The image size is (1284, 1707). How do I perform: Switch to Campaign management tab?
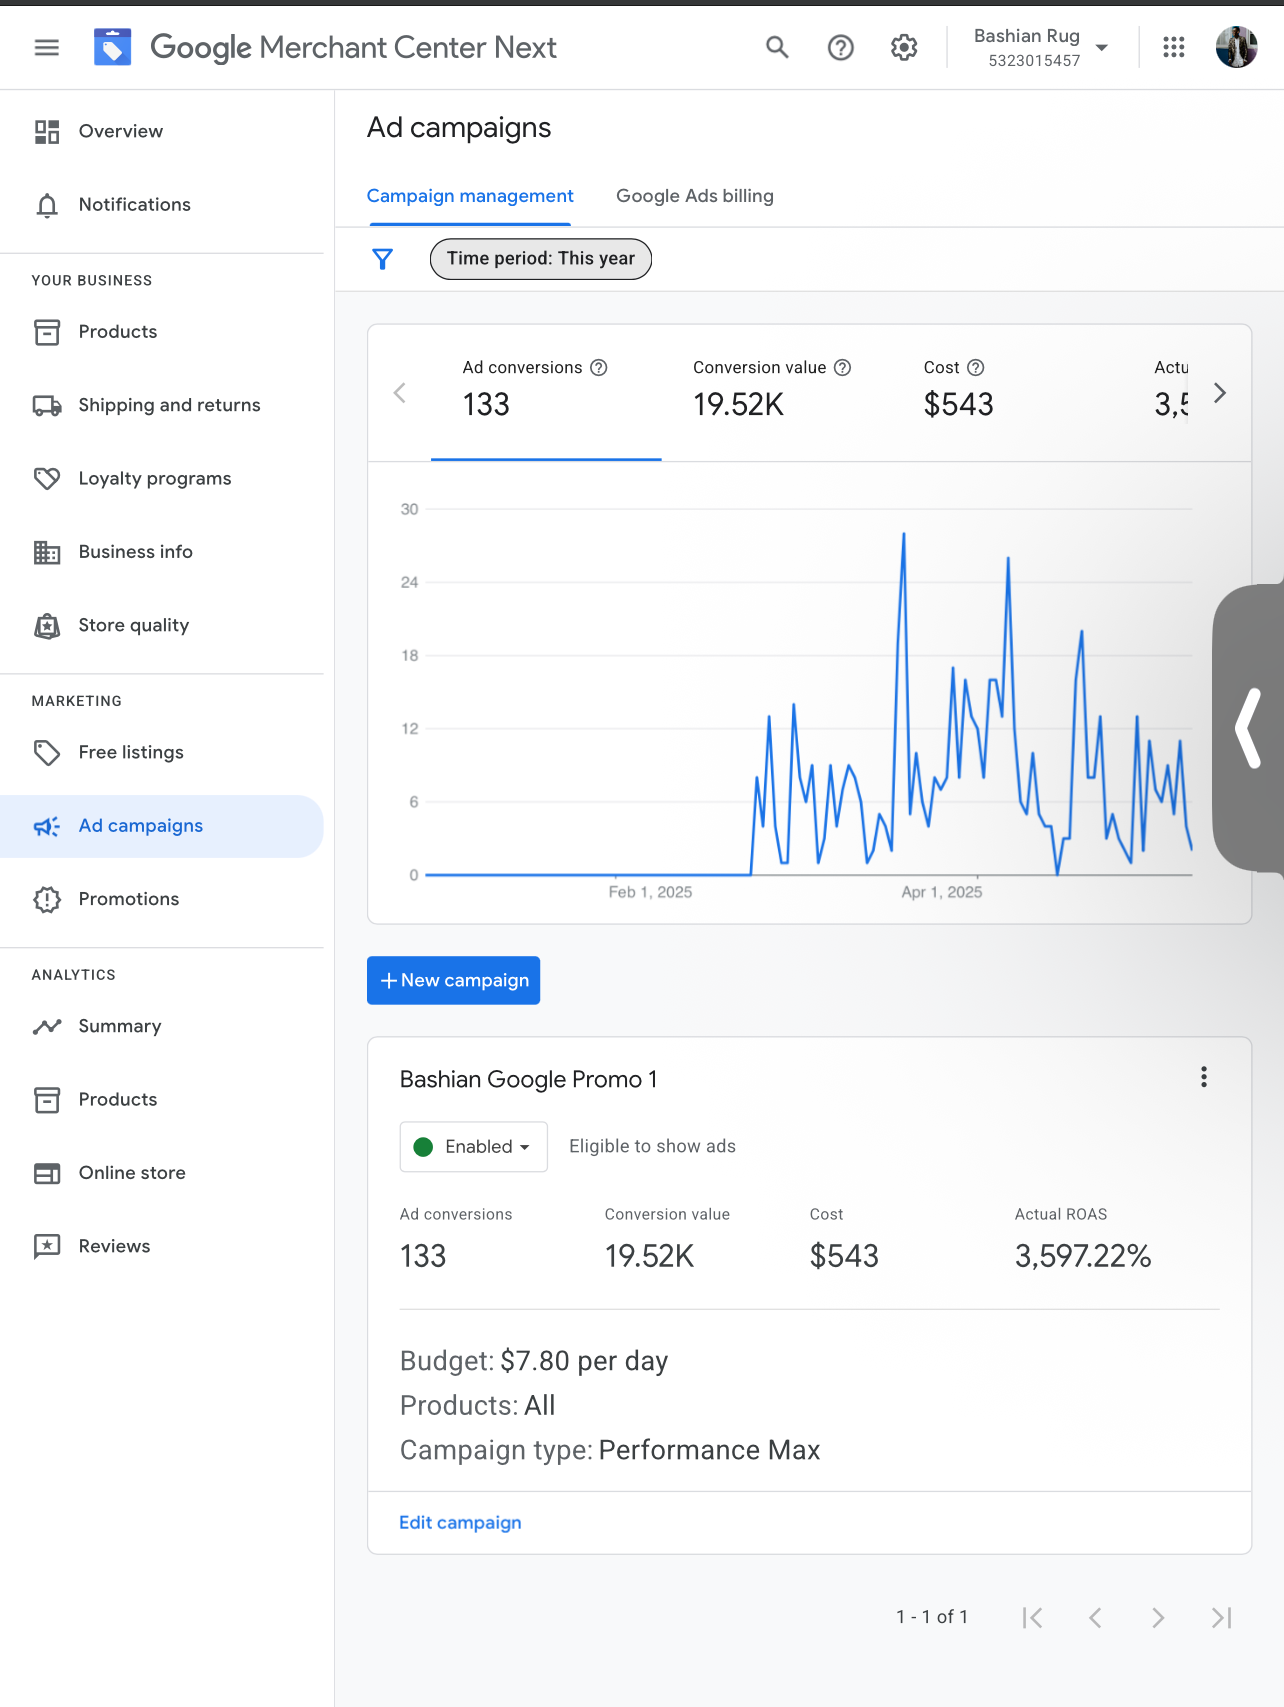470,196
